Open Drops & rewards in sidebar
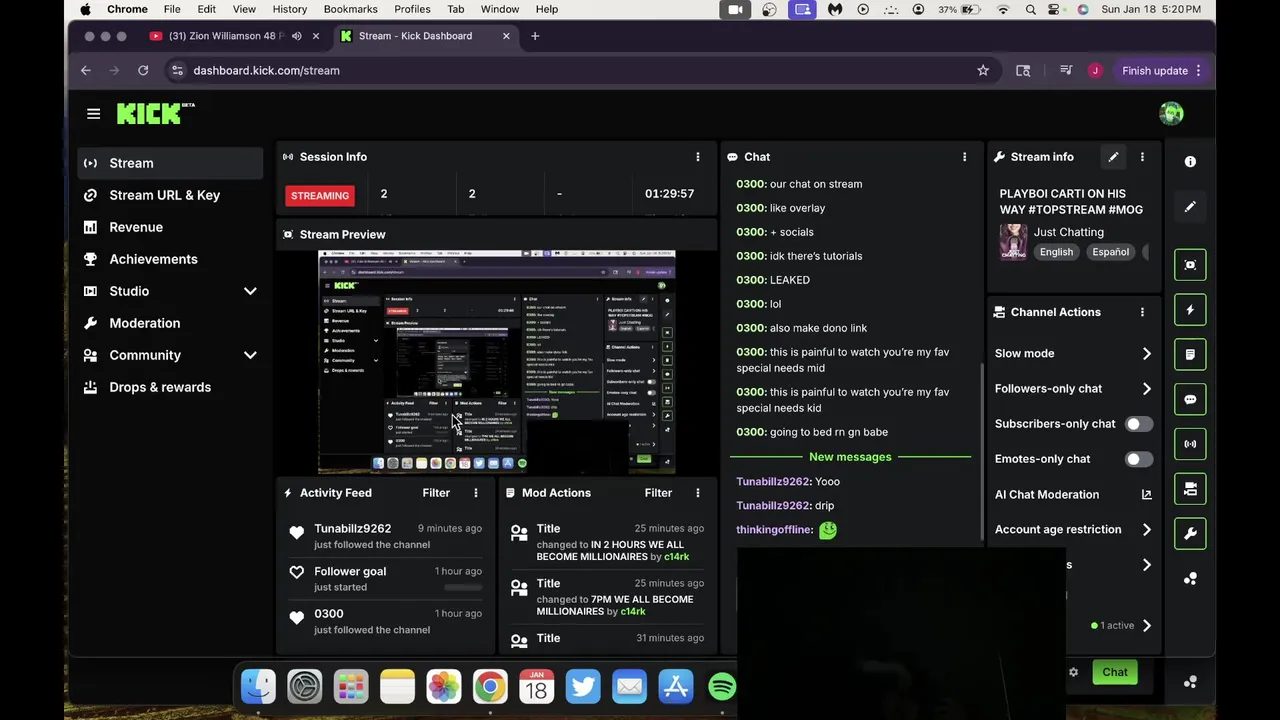The image size is (1280, 720). point(170,387)
